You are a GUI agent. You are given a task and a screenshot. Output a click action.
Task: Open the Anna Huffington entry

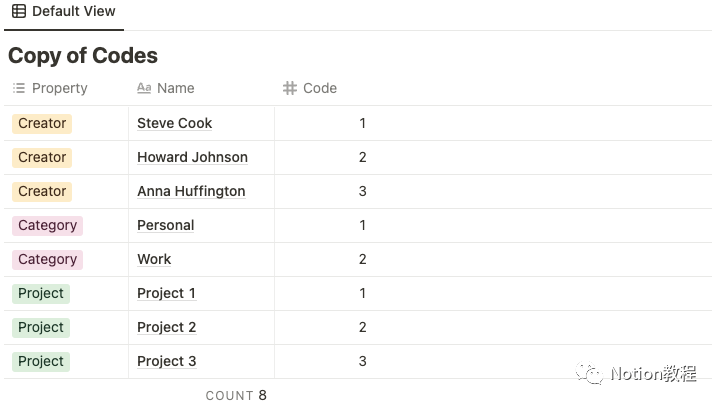click(191, 191)
